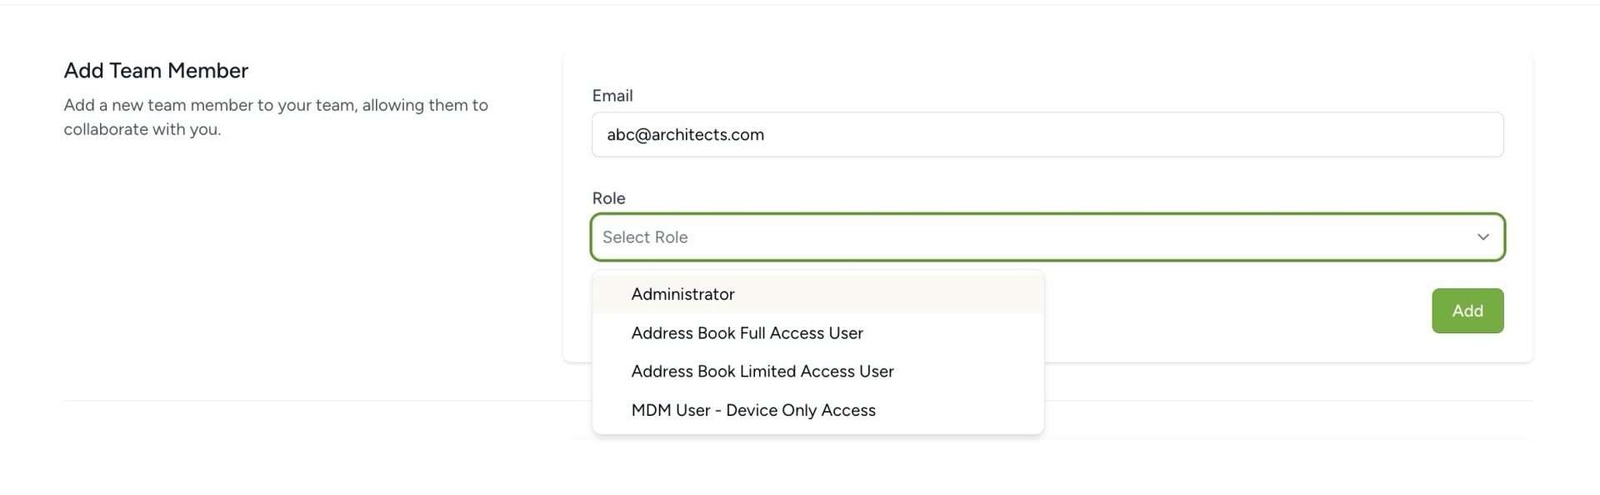This screenshot has width=1600, height=495.
Task: Click the green Add button
Action: 1467,311
